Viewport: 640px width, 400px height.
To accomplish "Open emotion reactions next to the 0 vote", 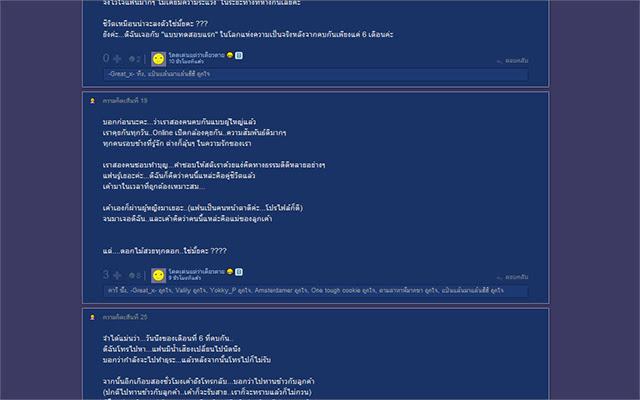I will pyautogui.click(x=134, y=59).
